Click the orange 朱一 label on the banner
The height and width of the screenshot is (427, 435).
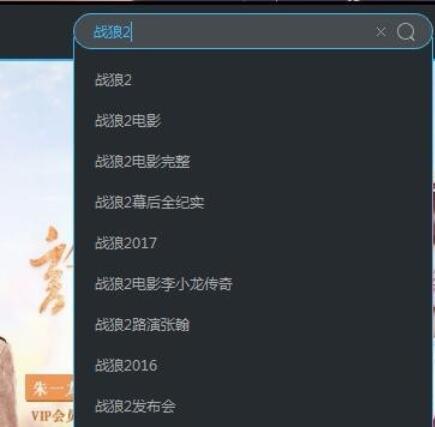[50, 388]
